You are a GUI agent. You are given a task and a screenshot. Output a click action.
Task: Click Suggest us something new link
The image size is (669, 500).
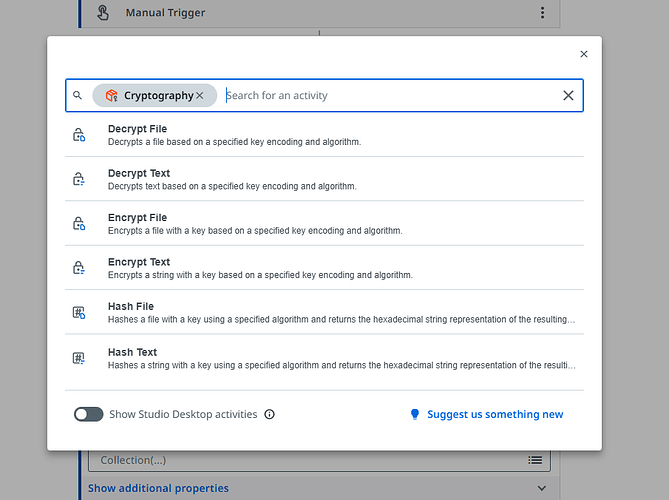pyautogui.click(x=495, y=414)
